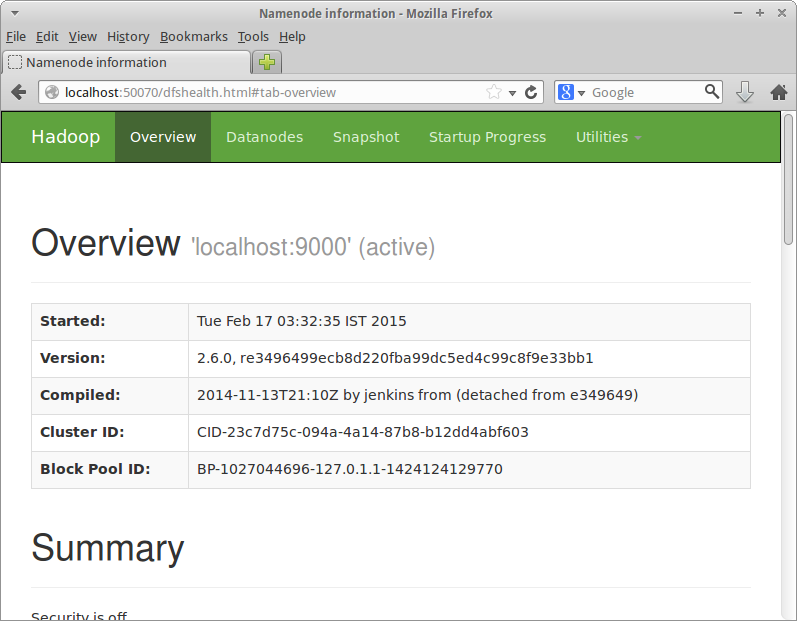The height and width of the screenshot is (621, 797).
Task: Select the Namenode information browser tab
Action: (127, 63)
